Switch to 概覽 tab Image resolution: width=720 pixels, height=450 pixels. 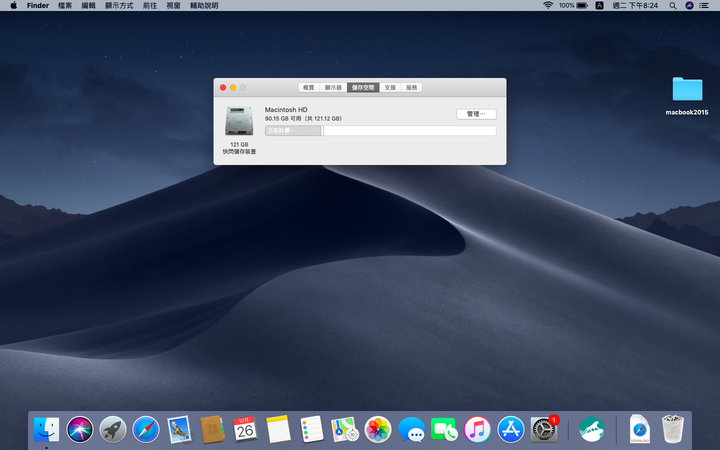(309, 87)
